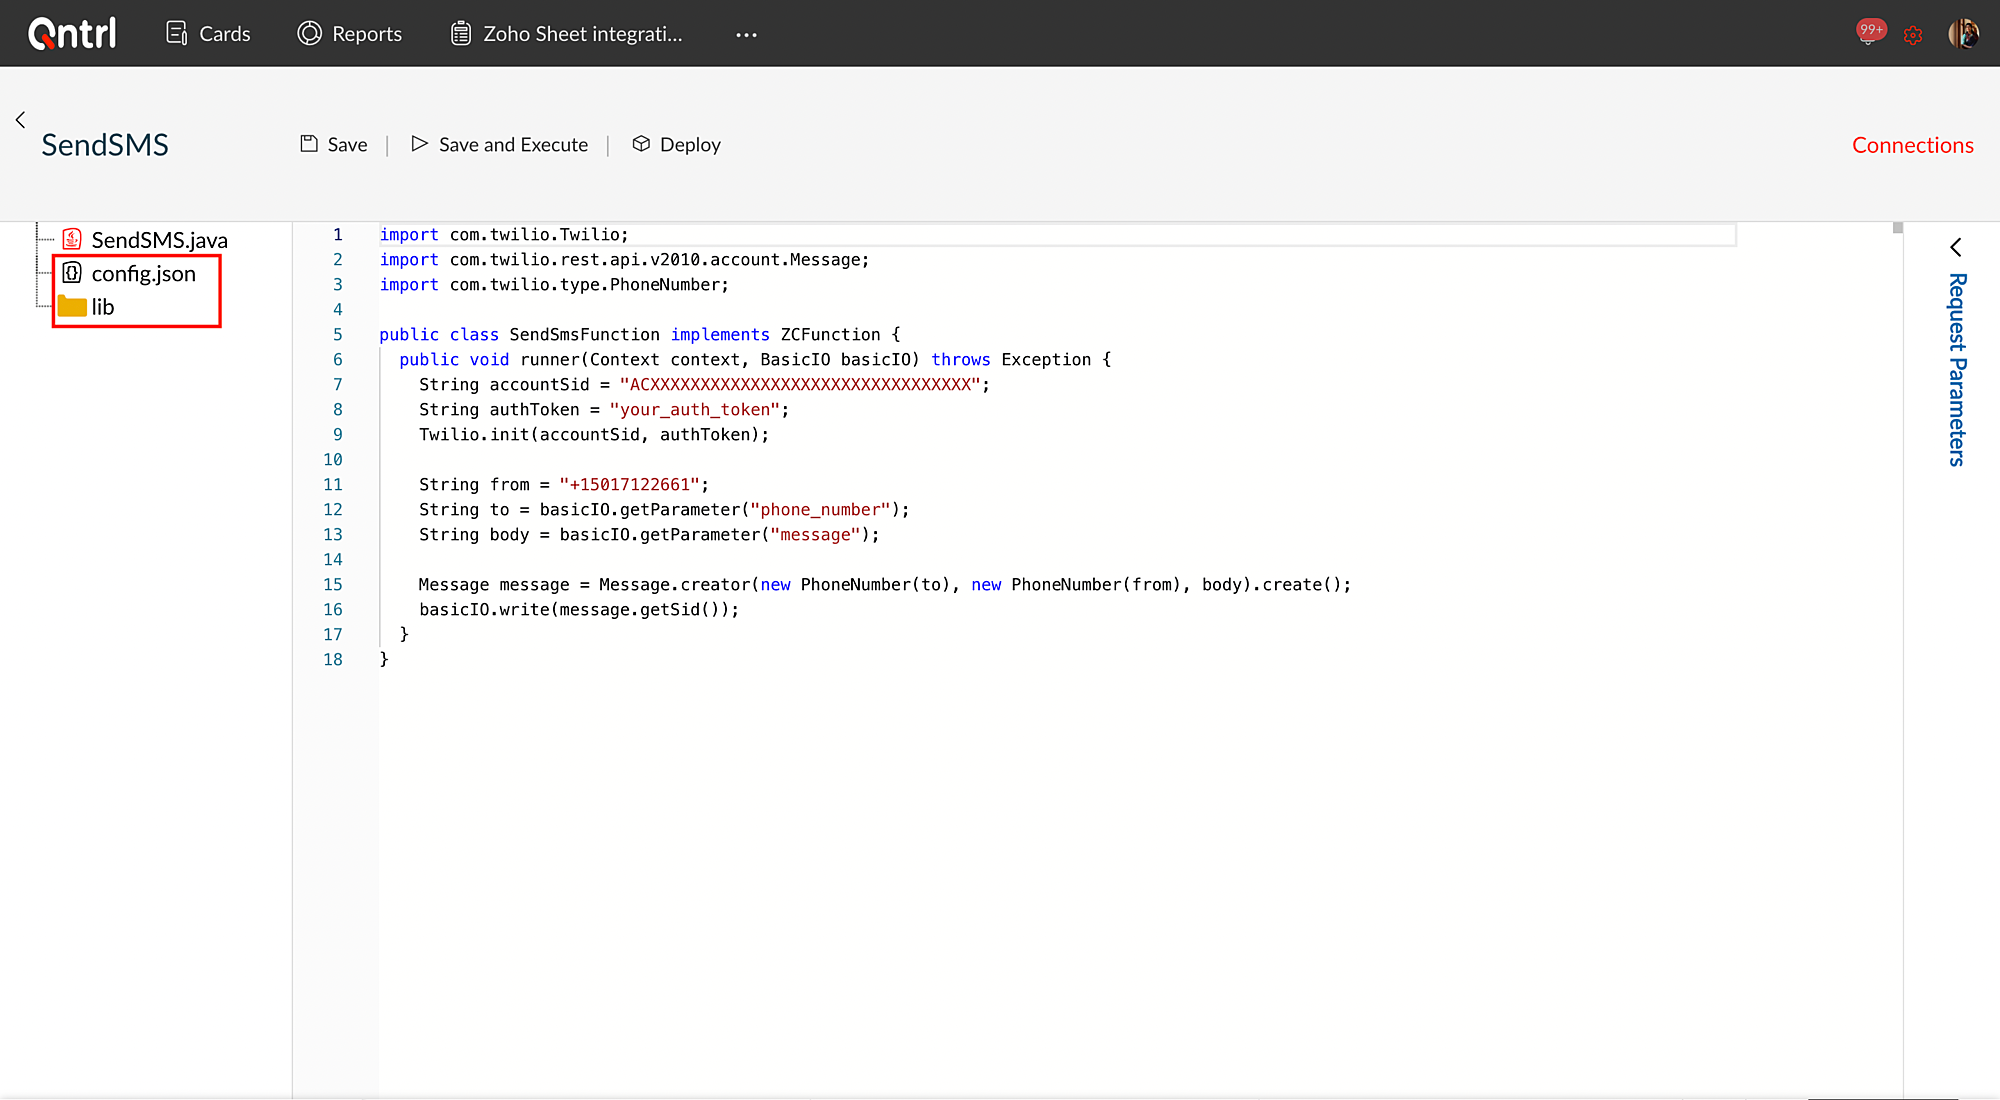Click the Cards icon in navbar
Image resolution: width=2000 pixels, height=1100 pixels.
click(177, 33)
